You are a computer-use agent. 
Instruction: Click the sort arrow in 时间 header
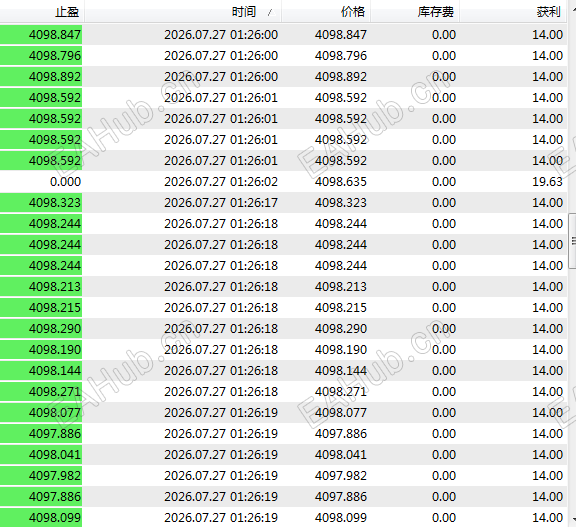pyautogui.click(x=270, y=12)
